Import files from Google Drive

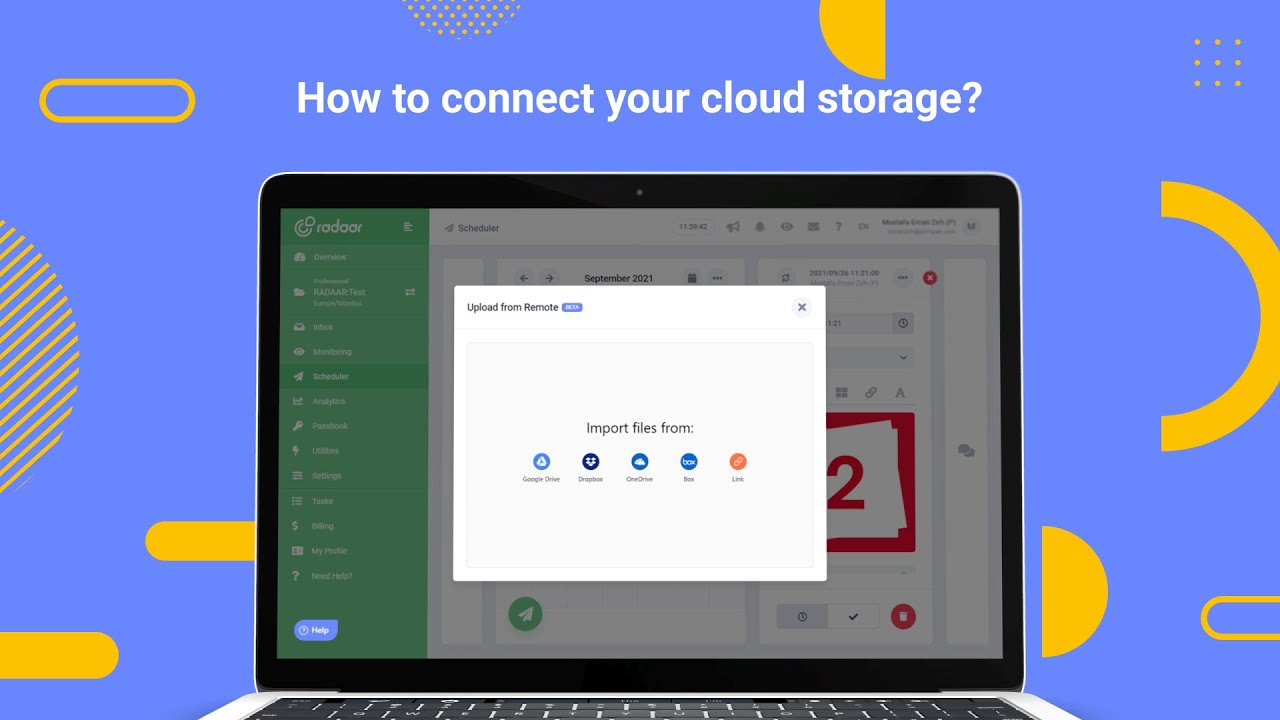tap(541, 467)
